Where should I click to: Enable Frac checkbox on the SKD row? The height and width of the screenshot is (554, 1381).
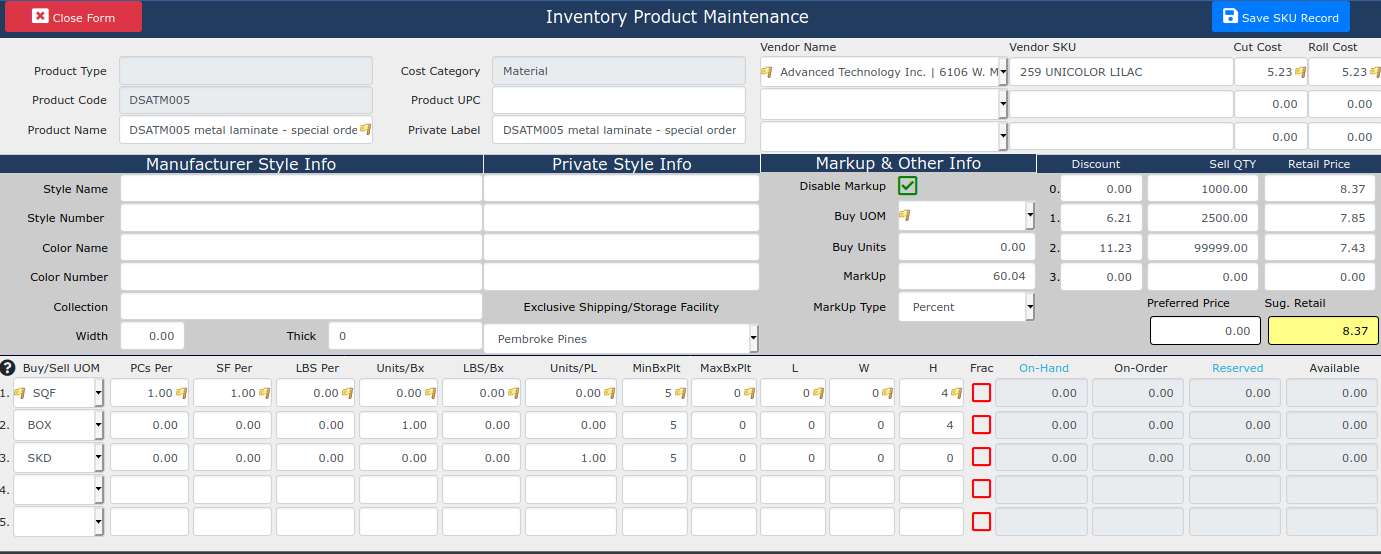tap(981, 457)
